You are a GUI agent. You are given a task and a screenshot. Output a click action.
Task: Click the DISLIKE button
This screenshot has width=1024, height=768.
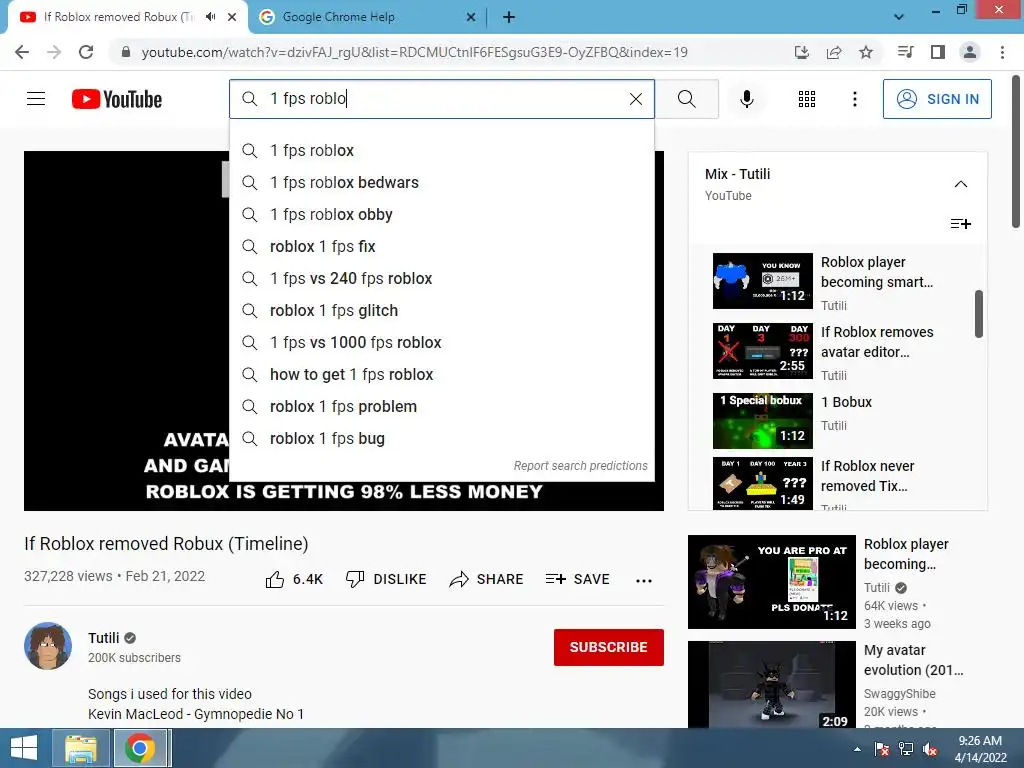(386, 579)
